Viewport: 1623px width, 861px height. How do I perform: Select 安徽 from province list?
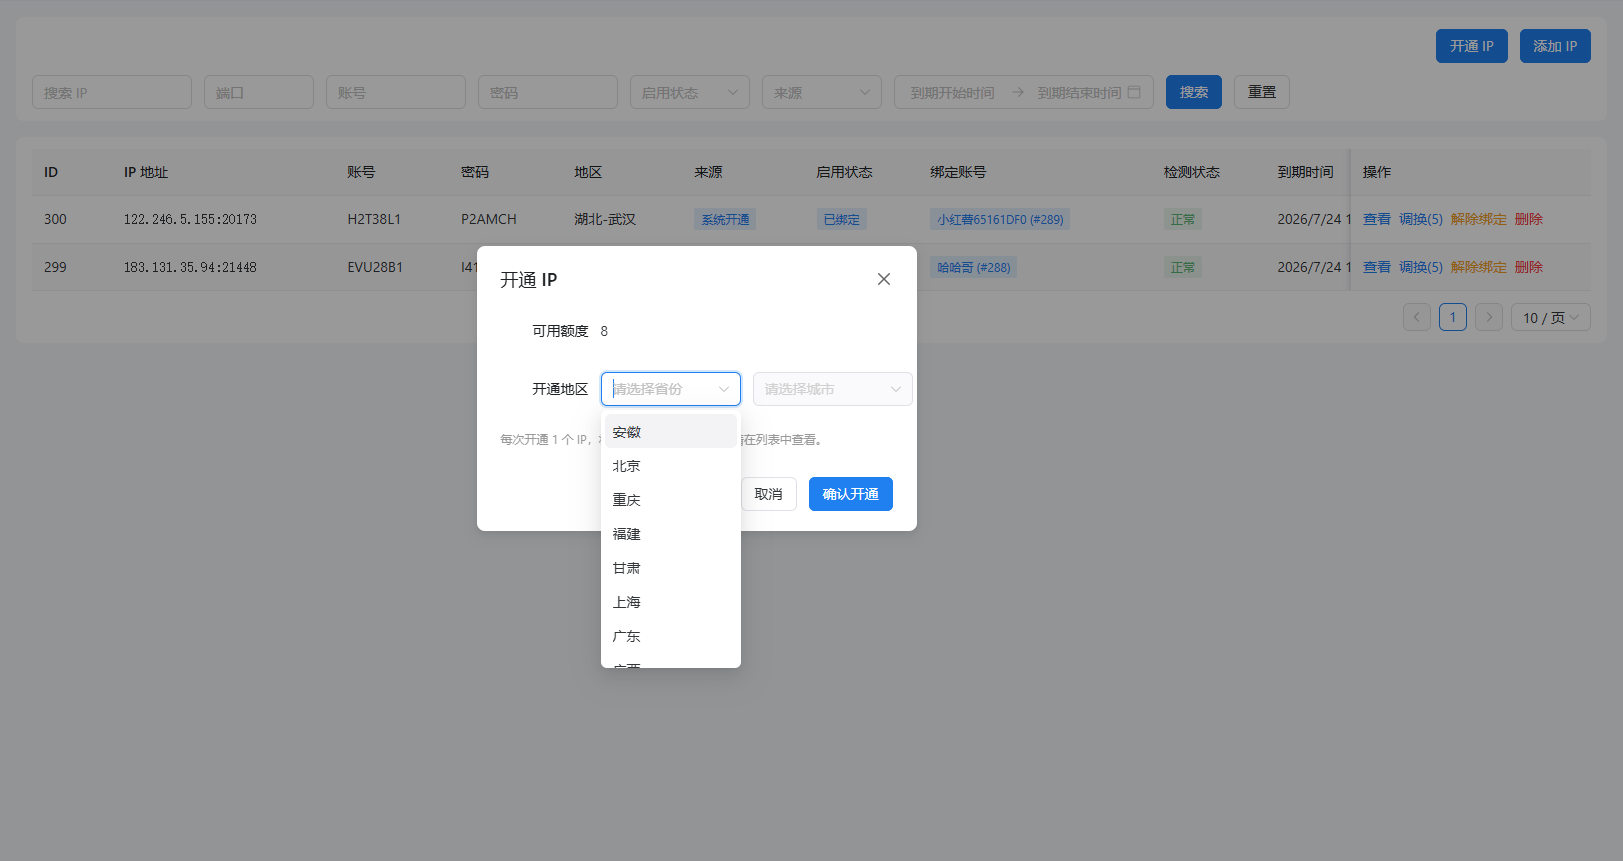click(x=671, y=432)
